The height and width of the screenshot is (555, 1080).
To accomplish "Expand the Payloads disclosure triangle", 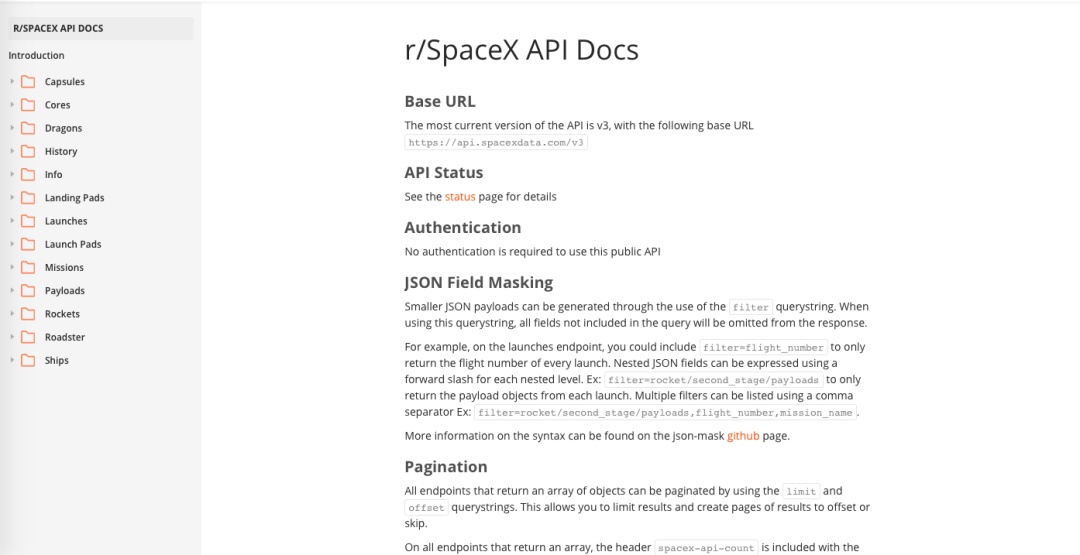I will pos(12,291).
